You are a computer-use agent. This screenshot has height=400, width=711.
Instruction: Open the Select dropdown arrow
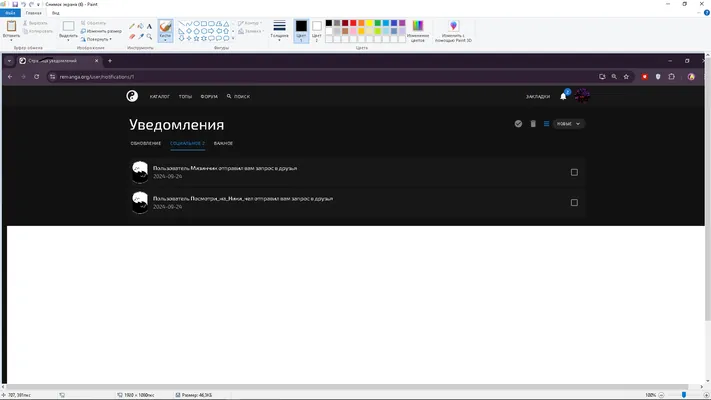(68, 40)
